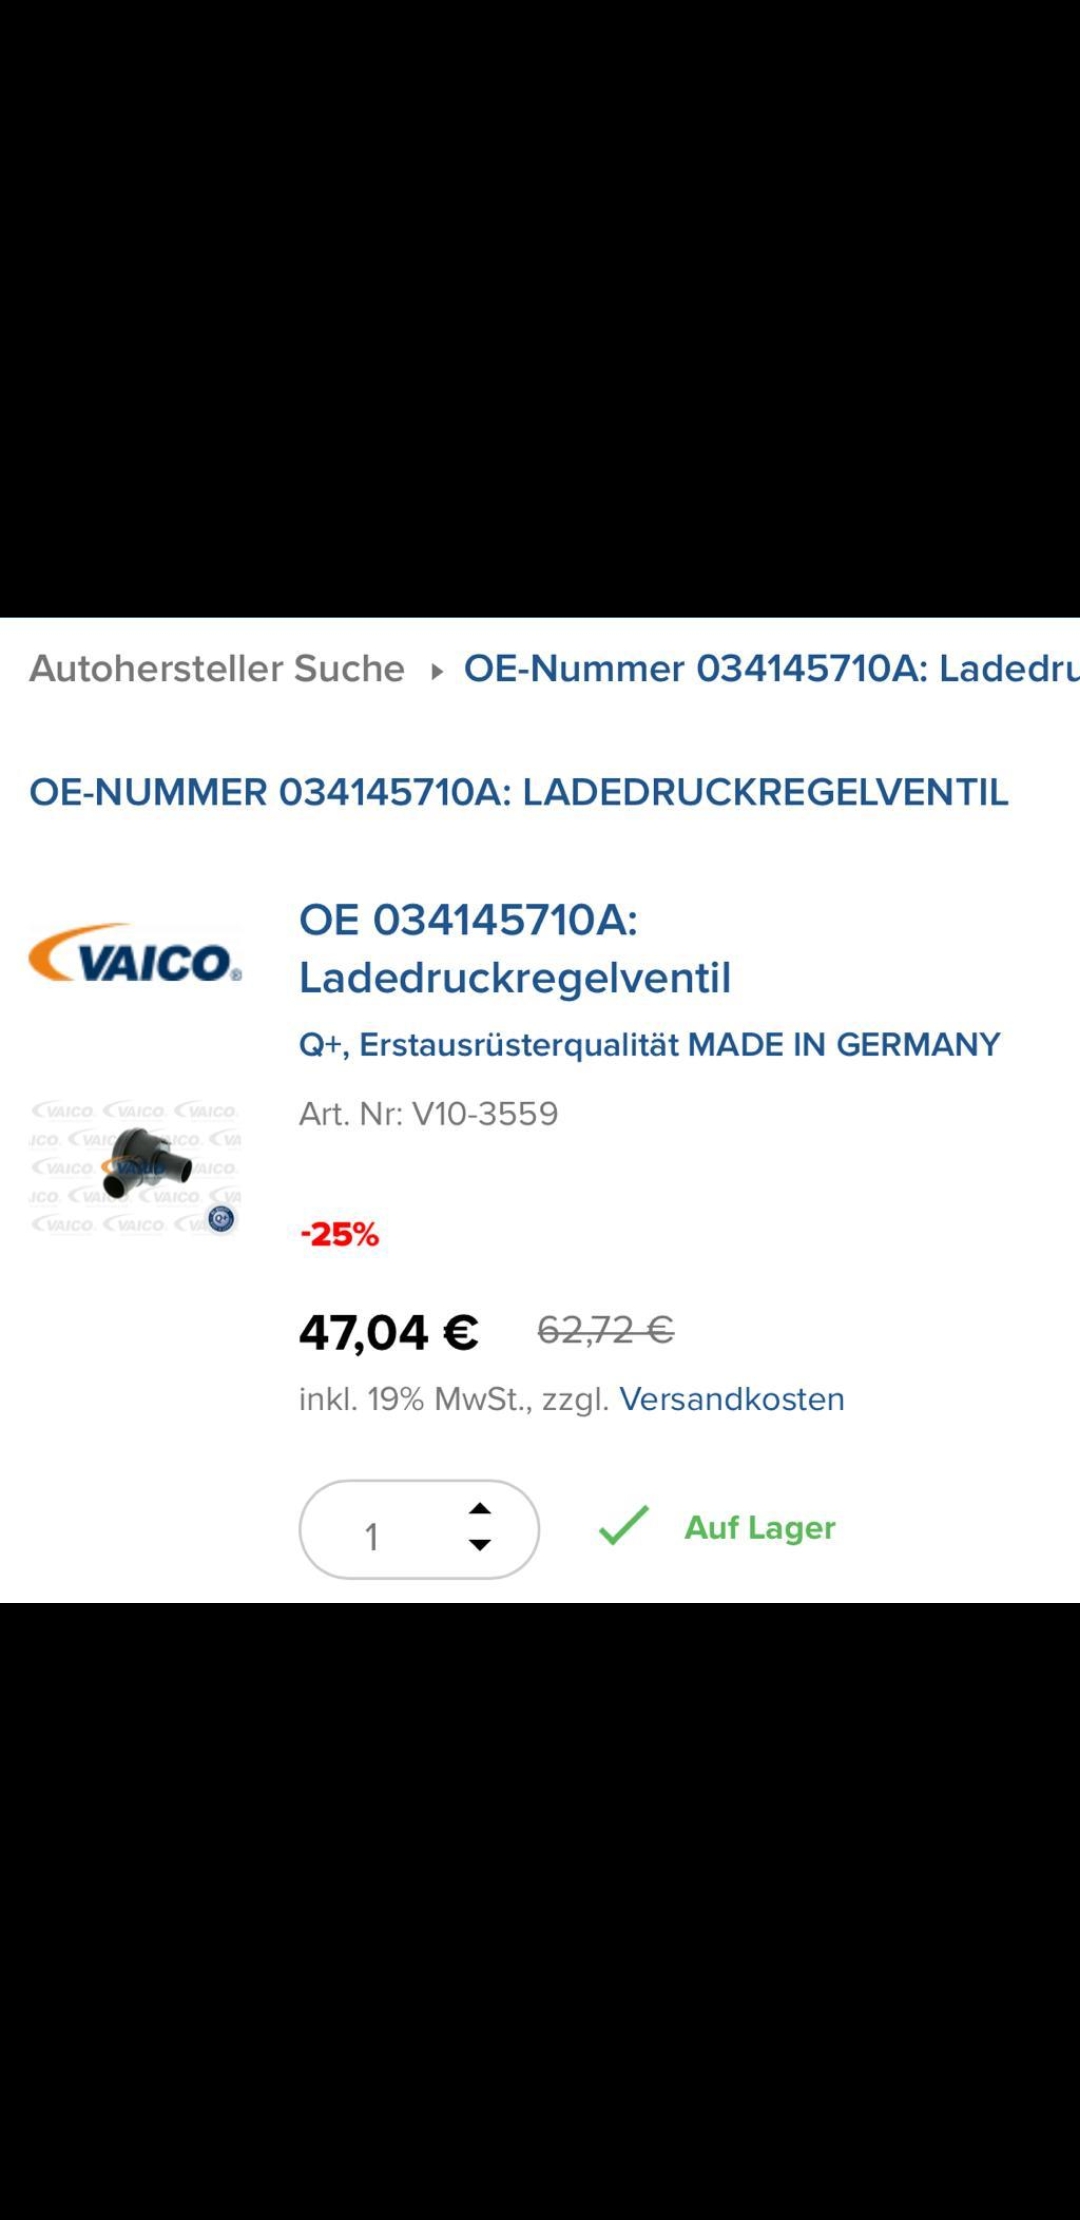Click the OE-NUMMER LADEDRUCKREGELVENTIL page heading

pos(519,792)
